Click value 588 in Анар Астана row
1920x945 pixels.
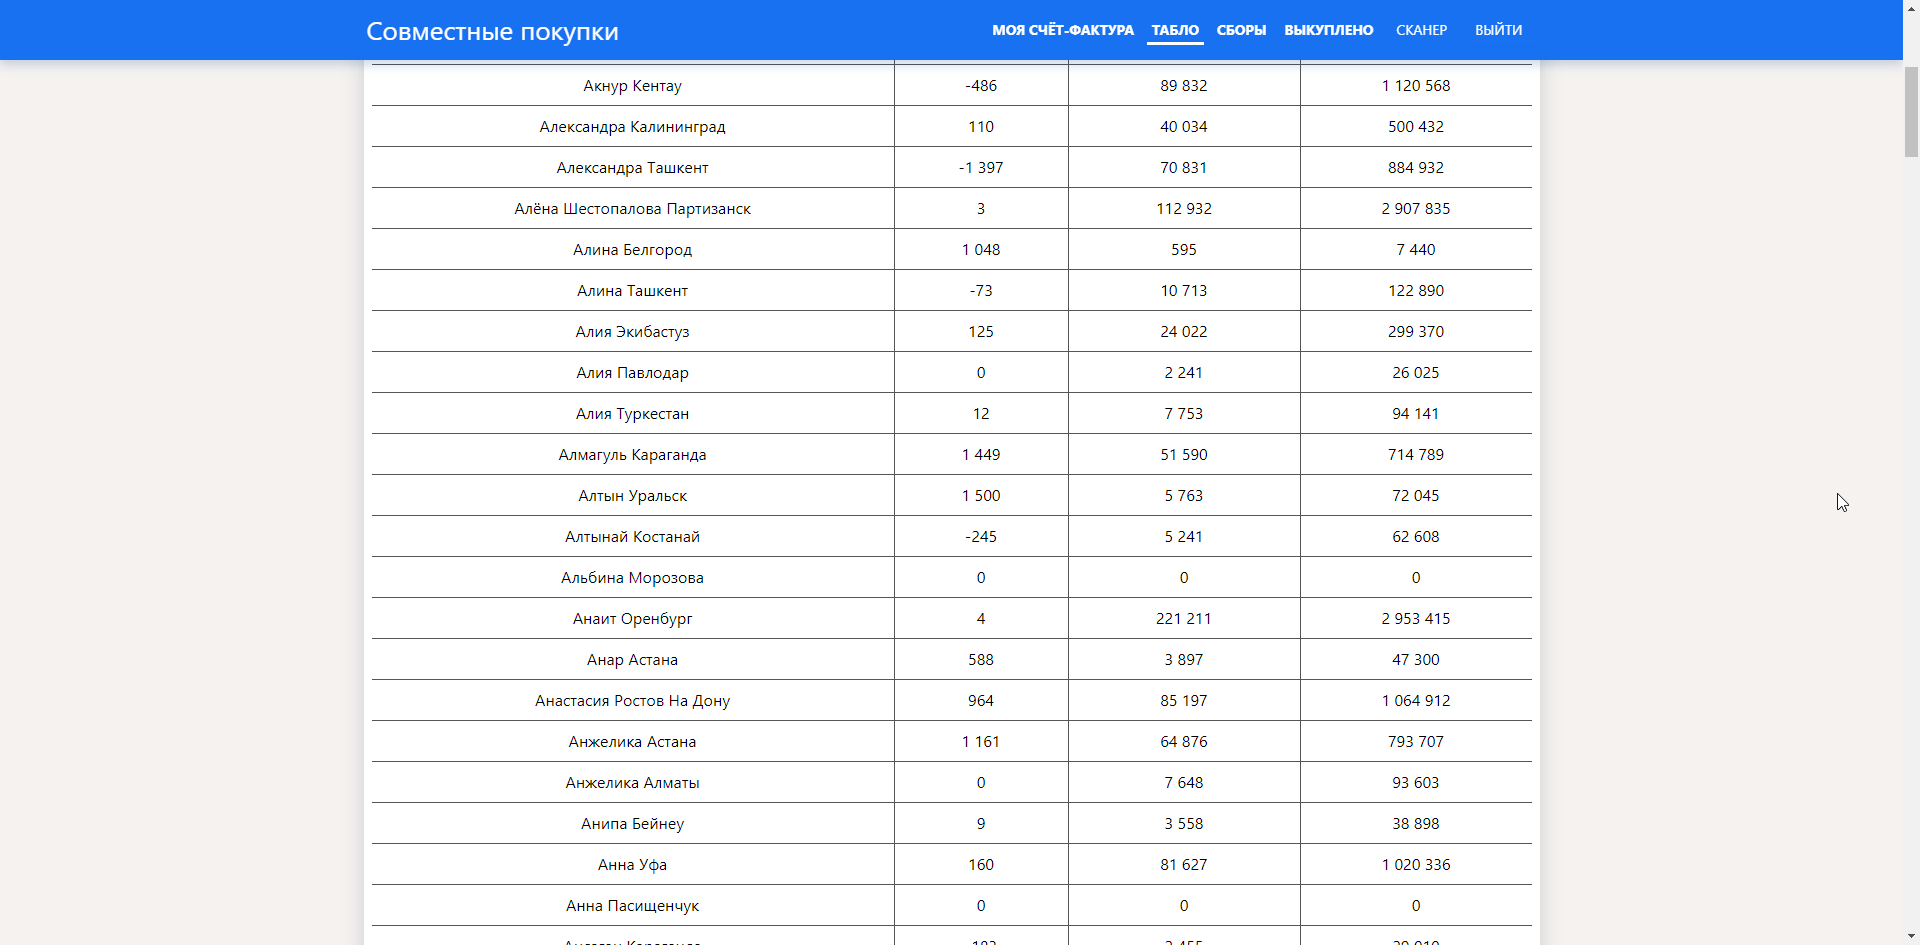pyautogui.click(x=981, y=660)
